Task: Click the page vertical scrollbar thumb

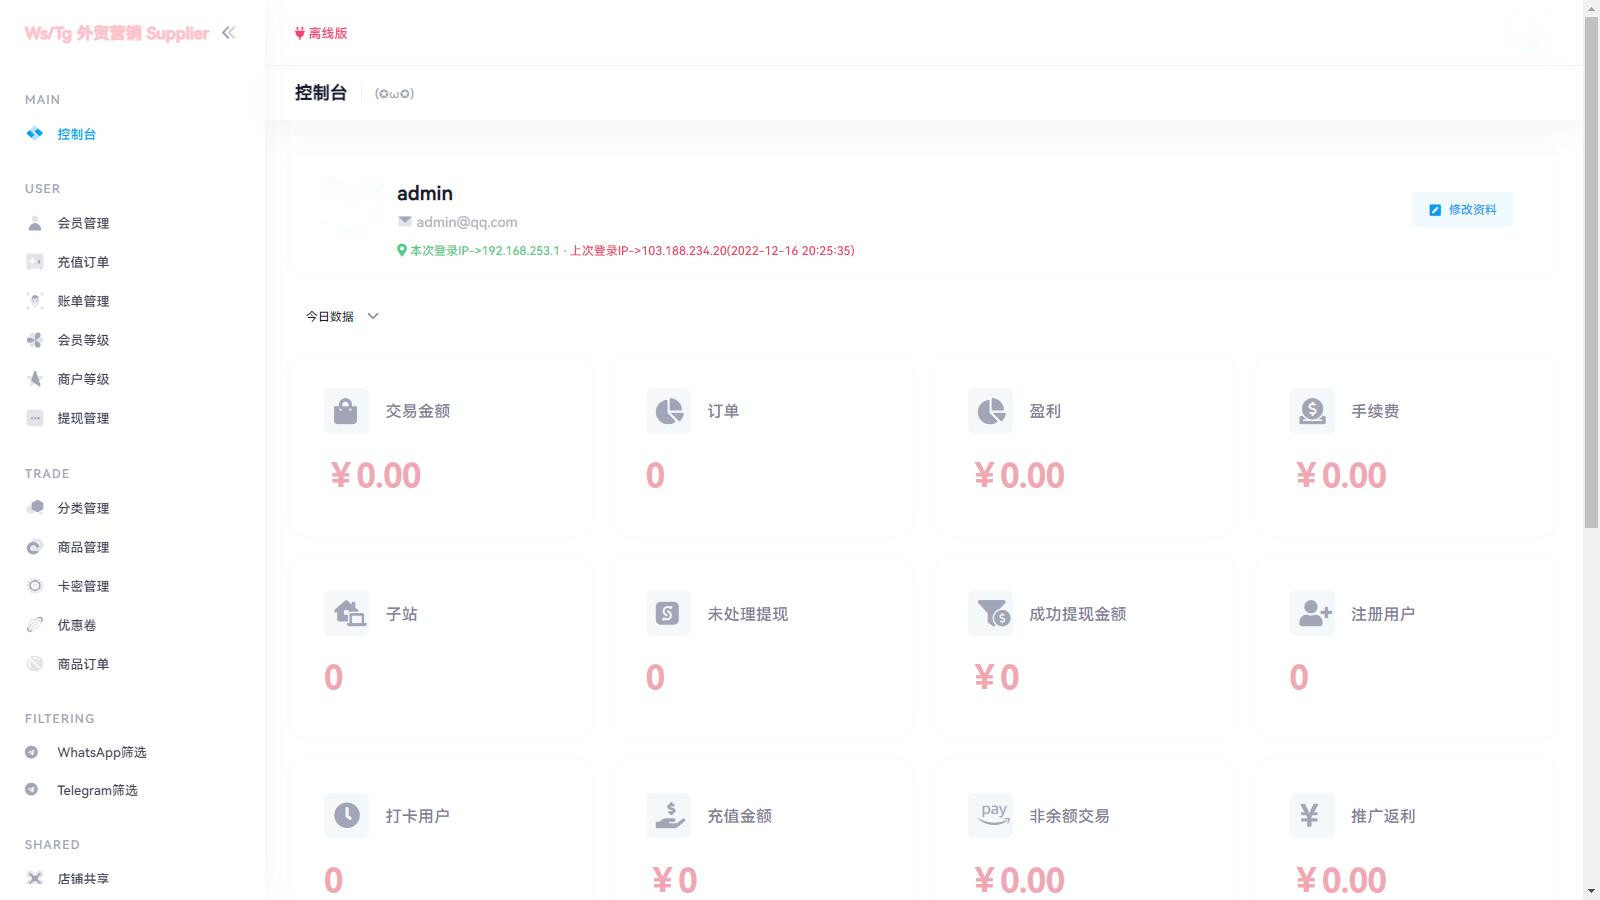Action: (1592, 272)
